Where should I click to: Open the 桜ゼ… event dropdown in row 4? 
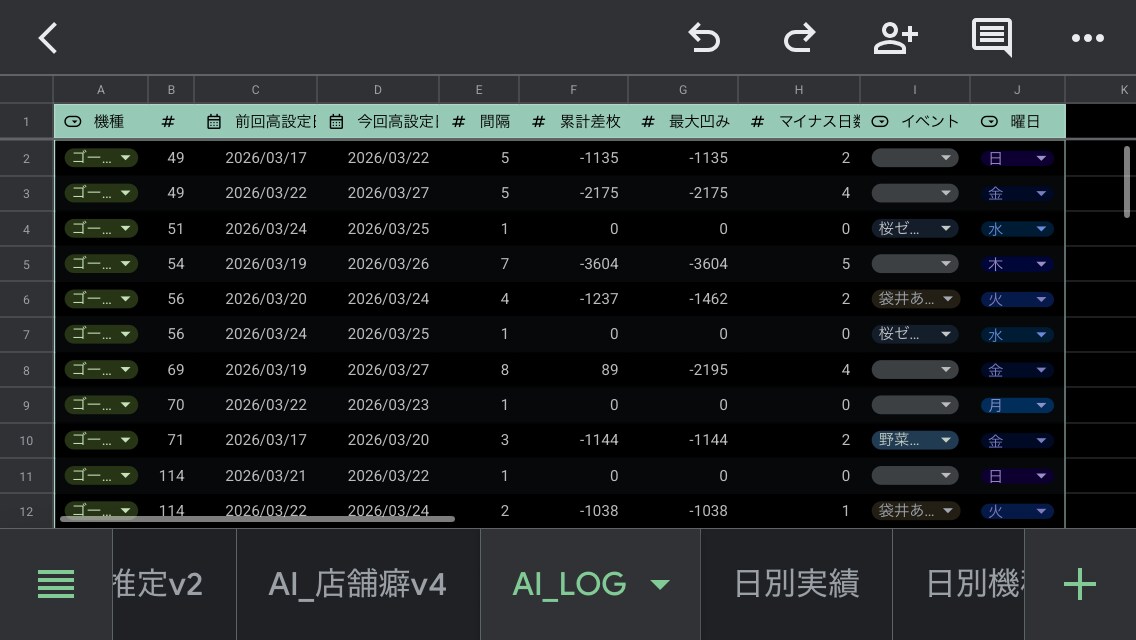tap(915, 229)
